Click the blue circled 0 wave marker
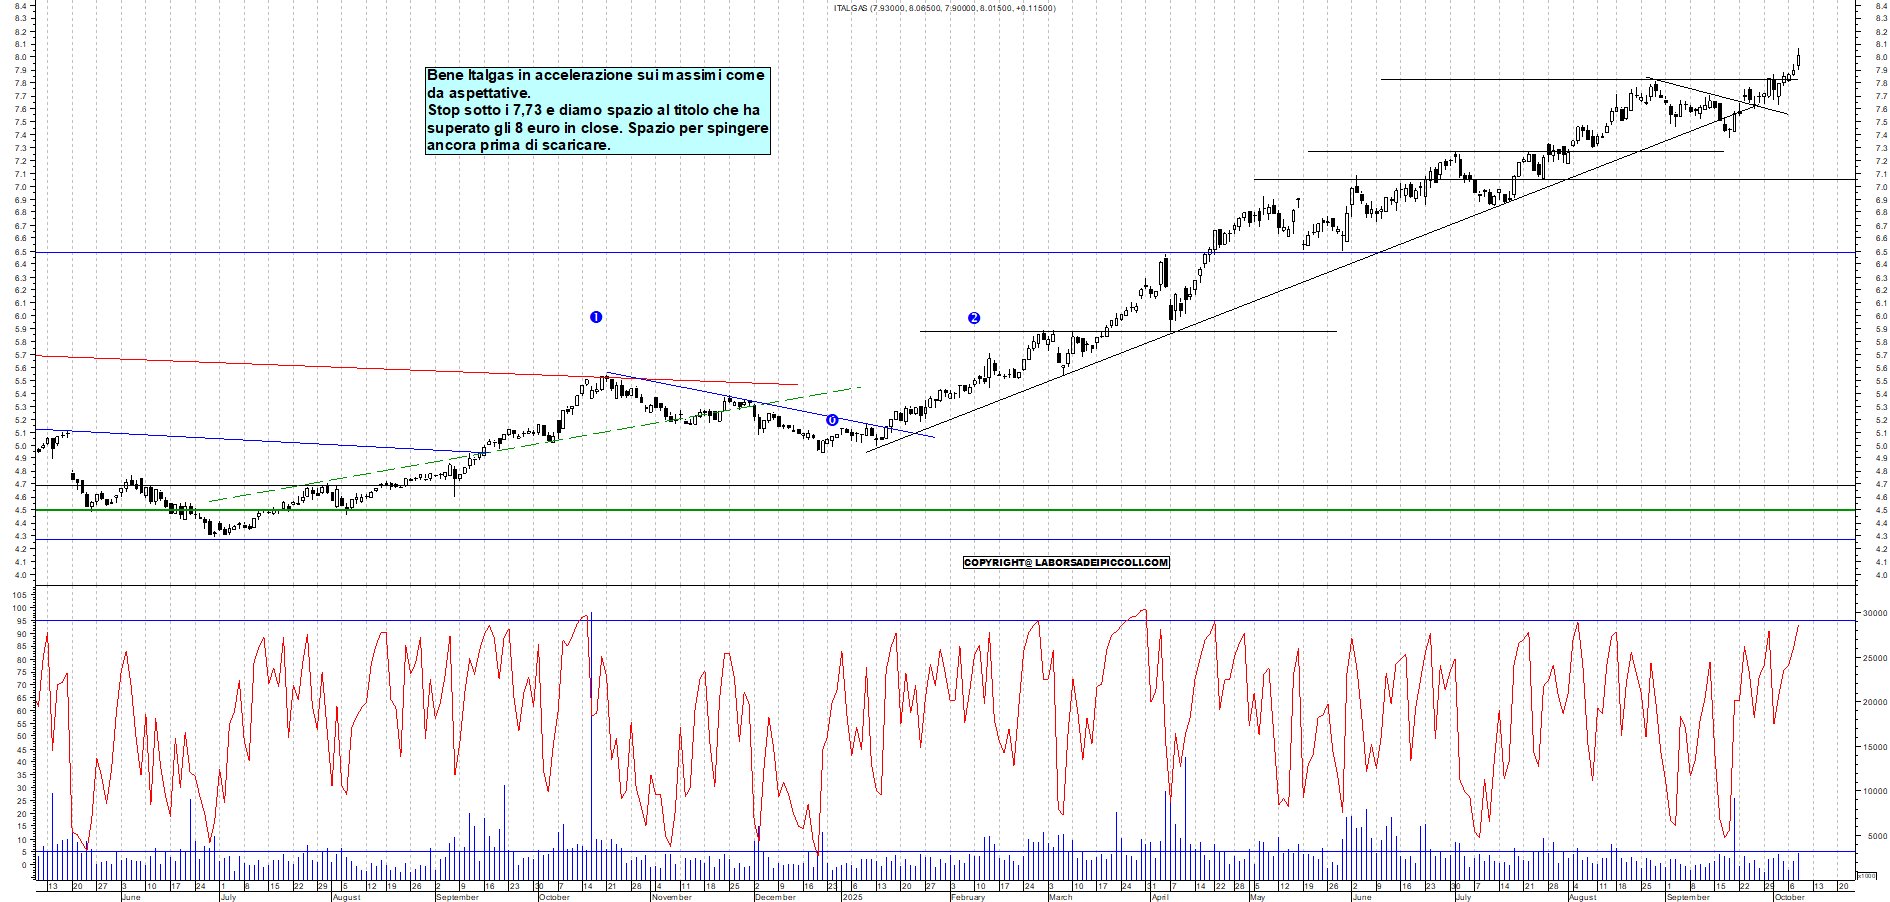The image size is (1890, 902). pos(832,420)
